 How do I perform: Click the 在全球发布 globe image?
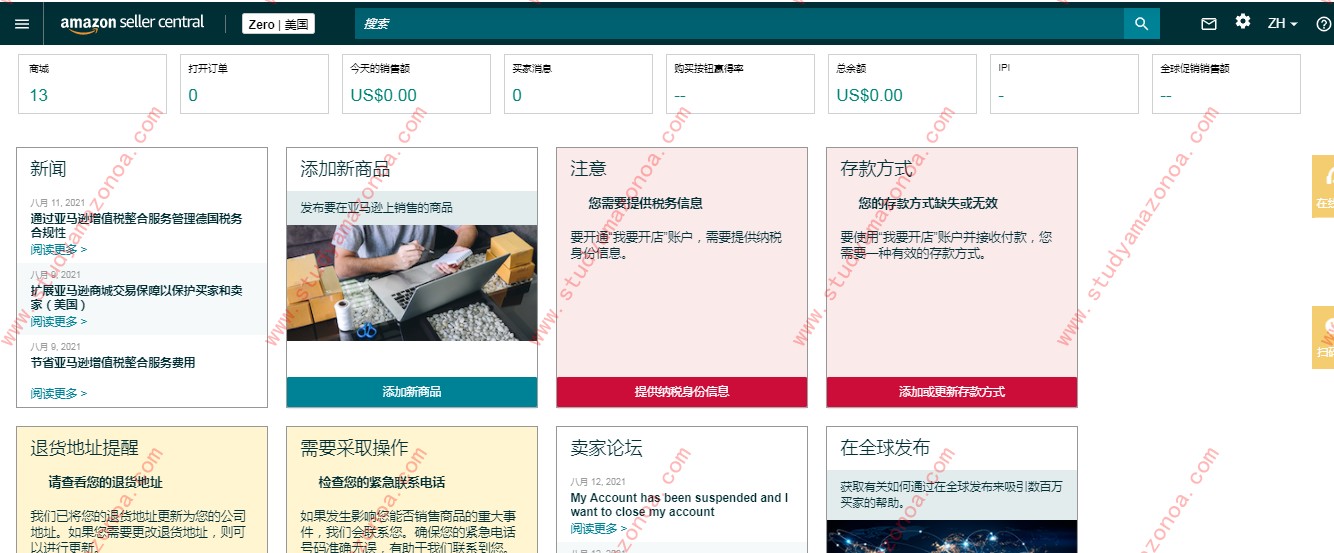952,536
